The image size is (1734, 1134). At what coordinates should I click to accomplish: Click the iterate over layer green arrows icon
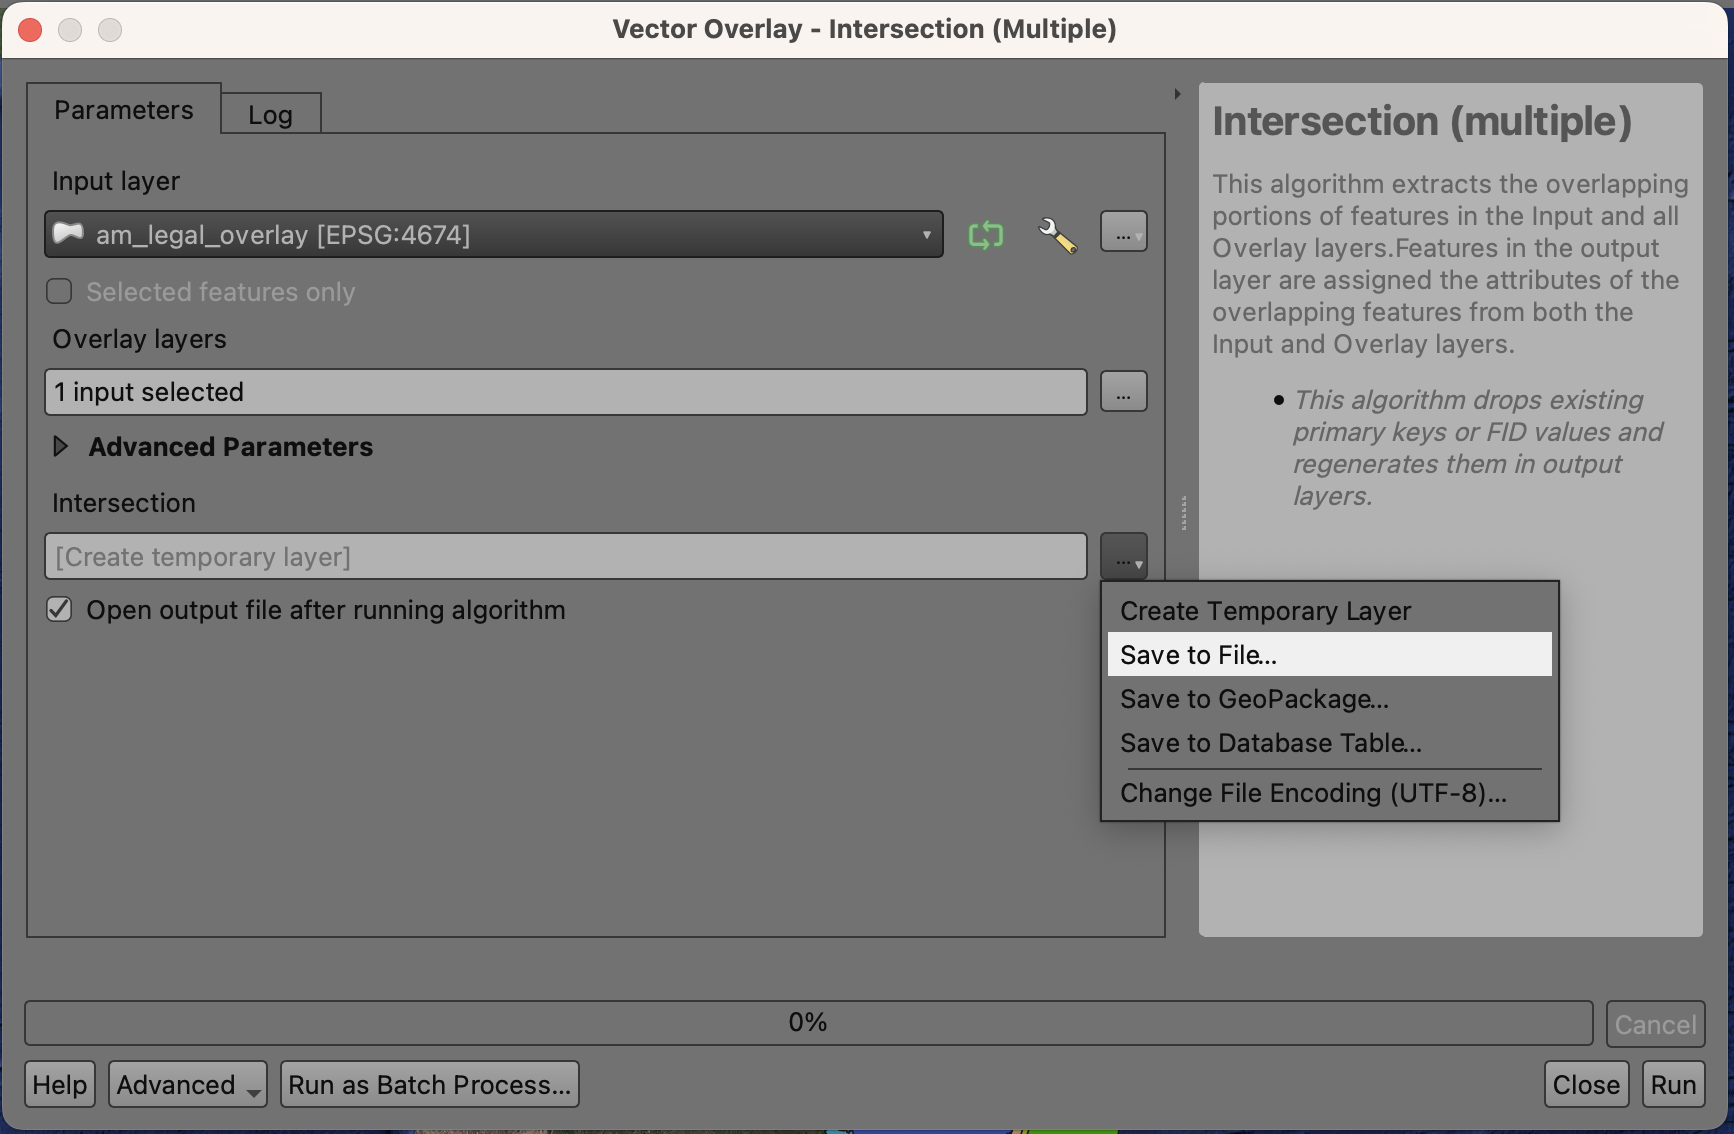pyautogui.click(x=985, y=235)
